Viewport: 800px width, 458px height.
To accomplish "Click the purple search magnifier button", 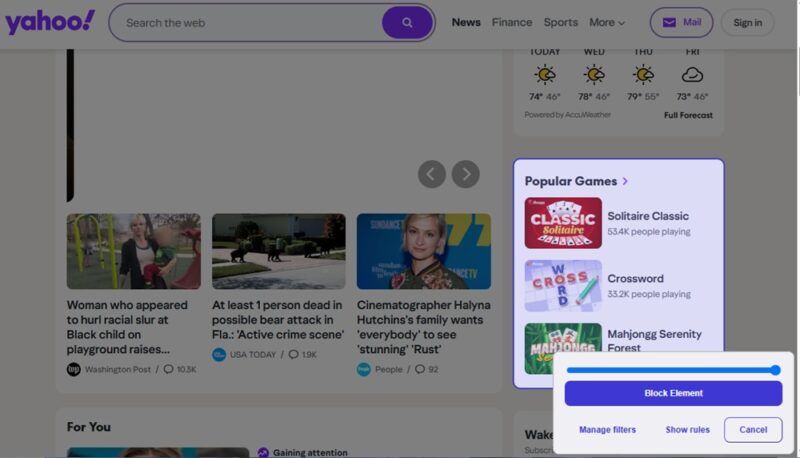I will pyautogui.click(x=407, y=22).
